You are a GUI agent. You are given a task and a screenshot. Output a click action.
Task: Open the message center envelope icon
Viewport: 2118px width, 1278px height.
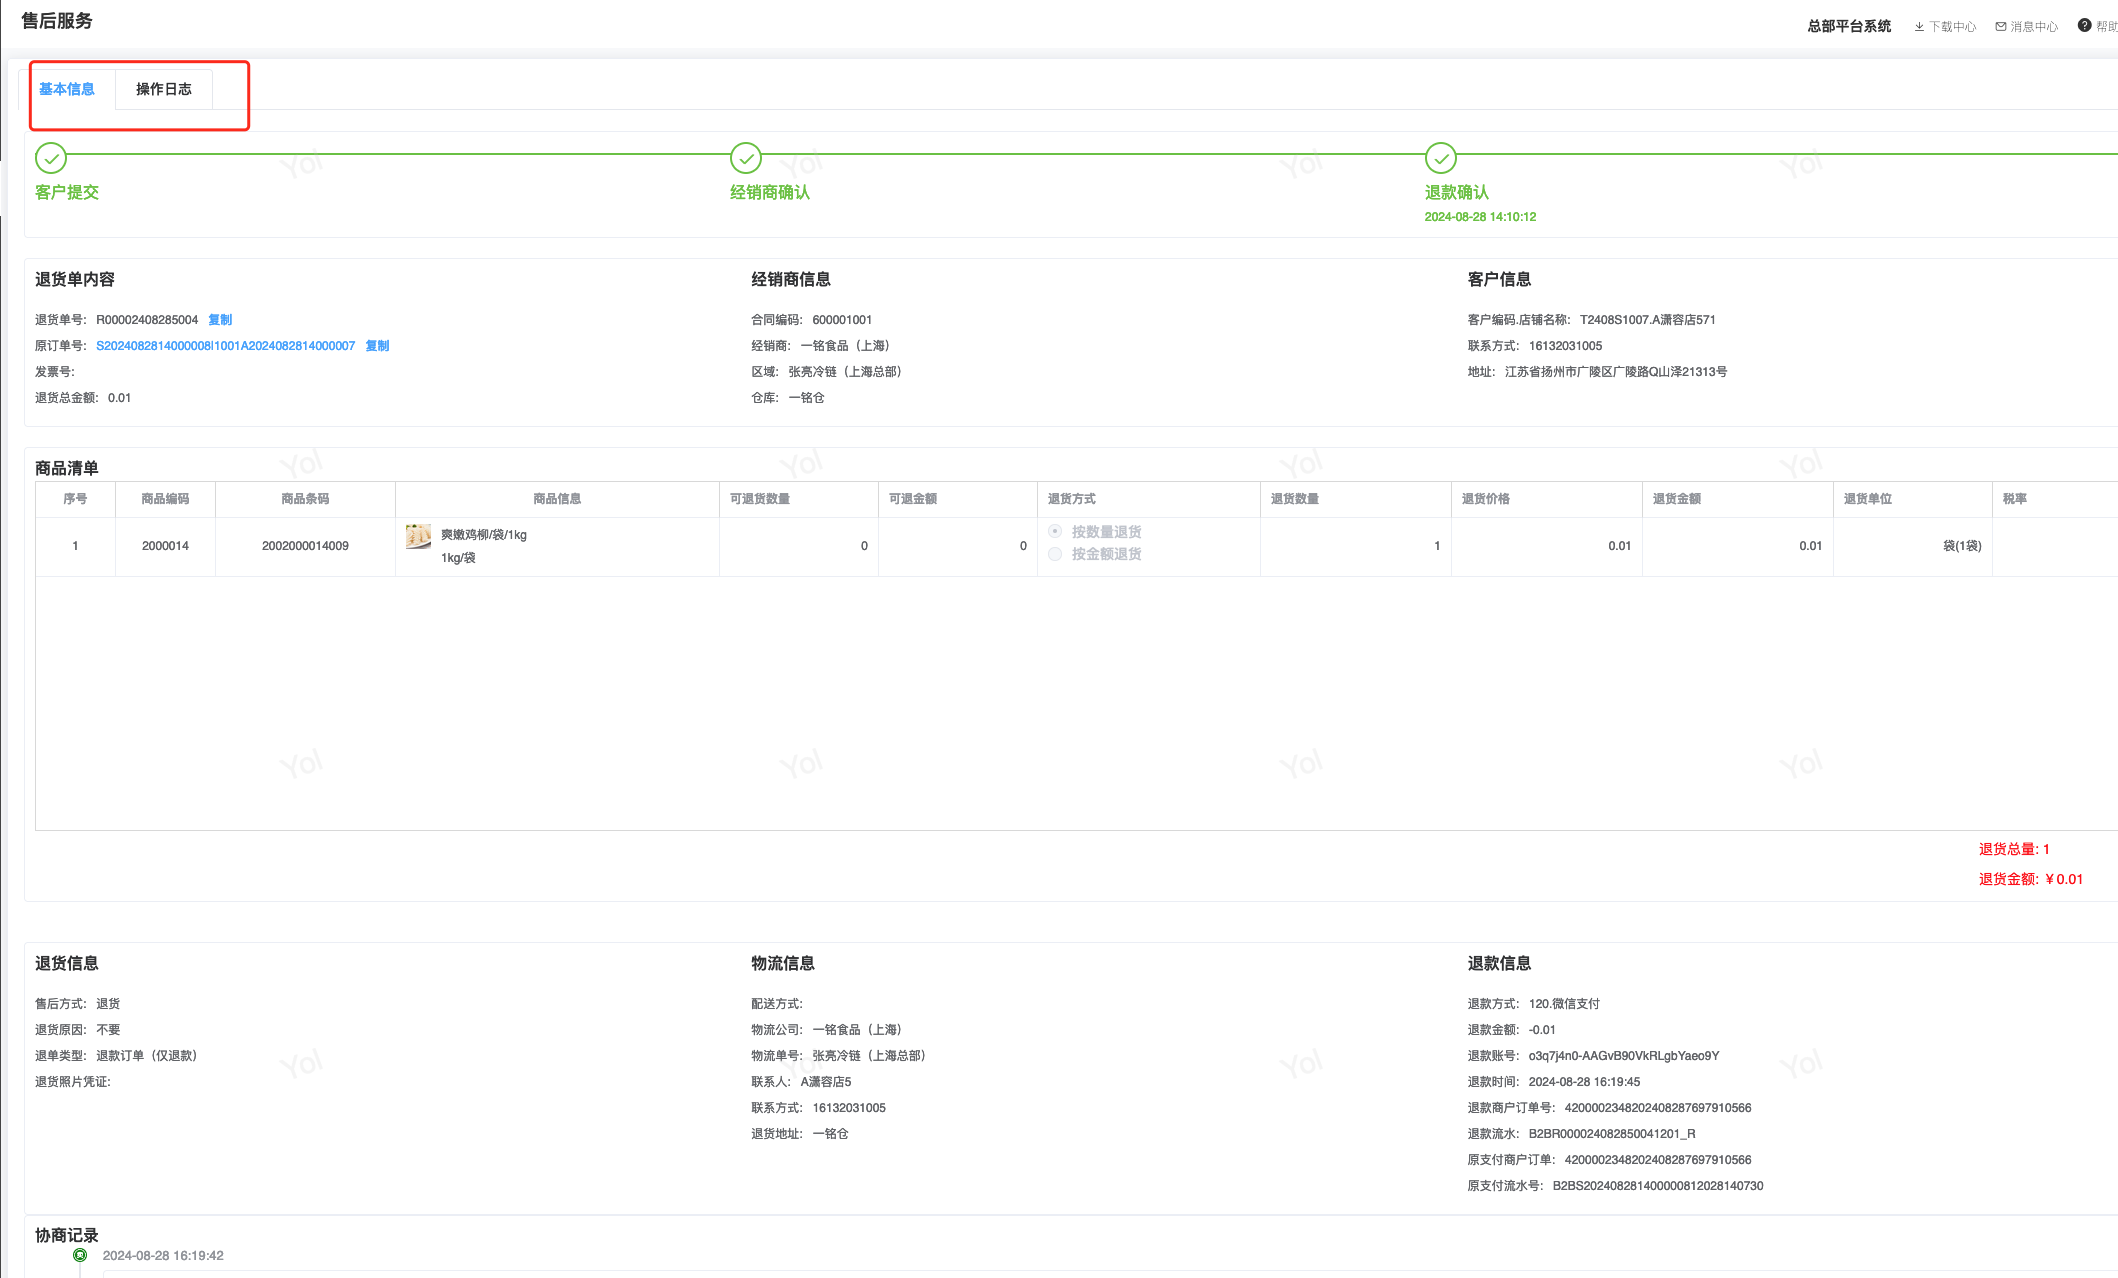pos(2000,27)
